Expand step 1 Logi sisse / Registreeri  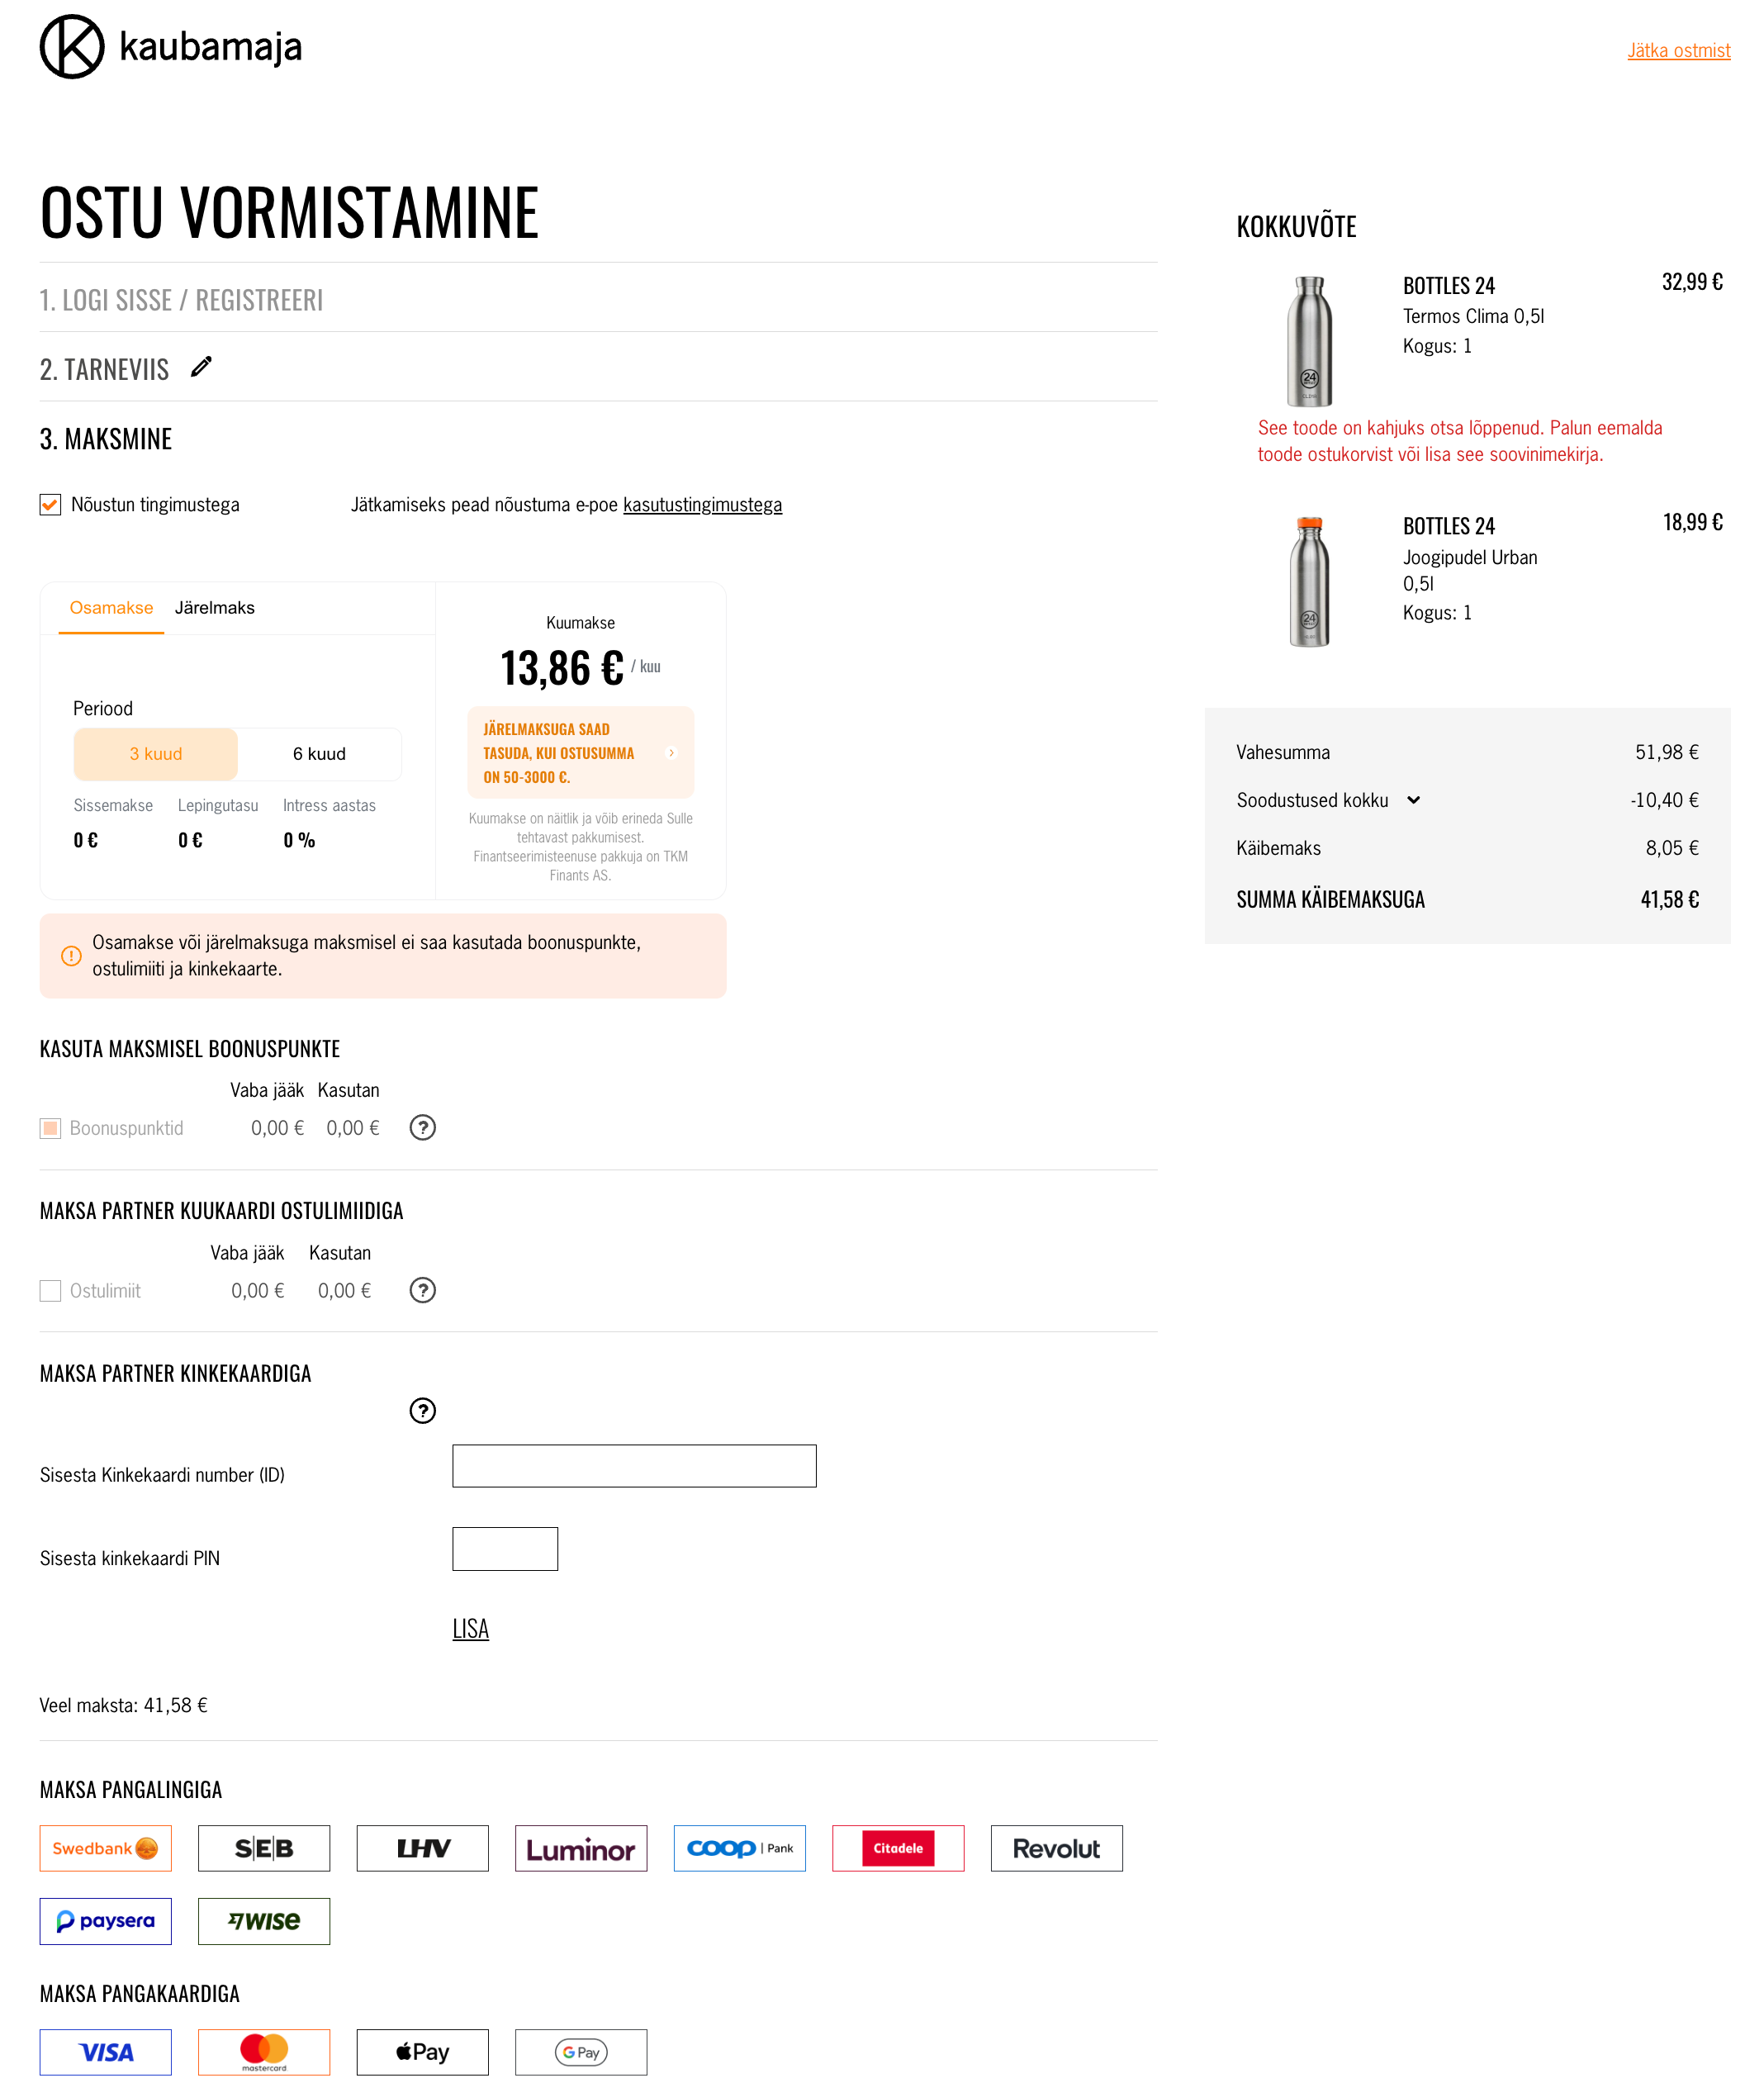tap(181, 300)
